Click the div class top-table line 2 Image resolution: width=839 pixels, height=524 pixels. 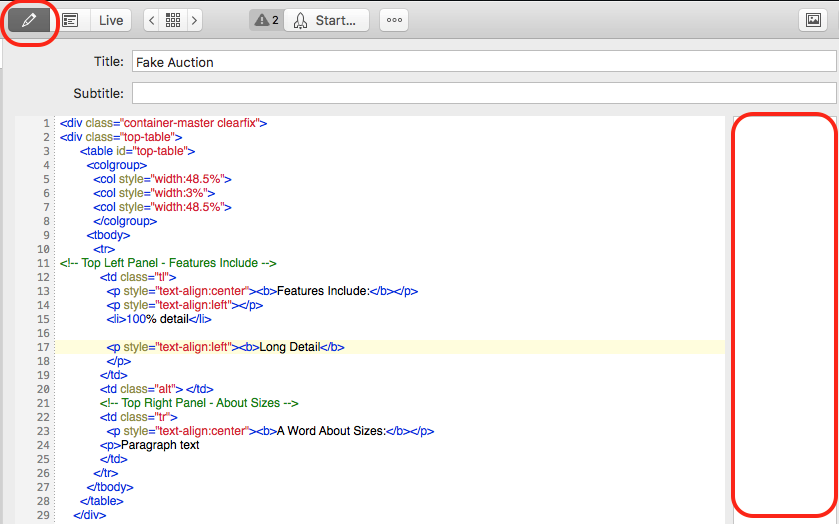[x=121, y=137]
